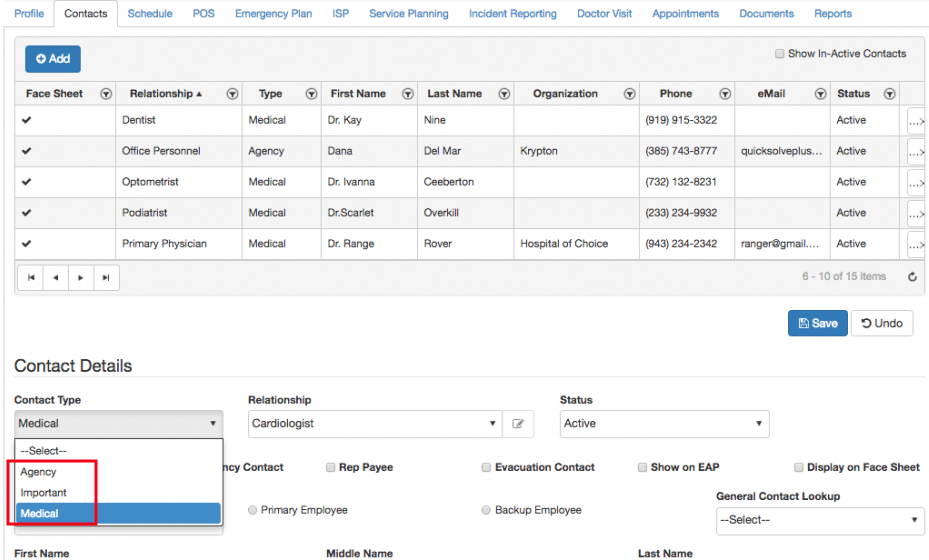Switch to the Profile tab
929x560 pixels.
pos(29,13)
